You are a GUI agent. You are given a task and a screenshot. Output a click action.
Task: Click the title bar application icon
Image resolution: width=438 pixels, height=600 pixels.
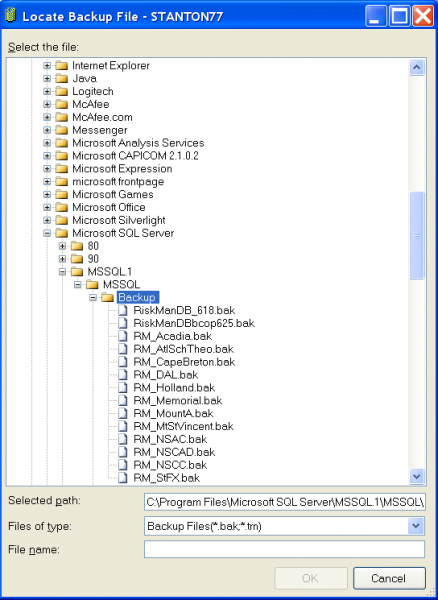click(11, 16)
